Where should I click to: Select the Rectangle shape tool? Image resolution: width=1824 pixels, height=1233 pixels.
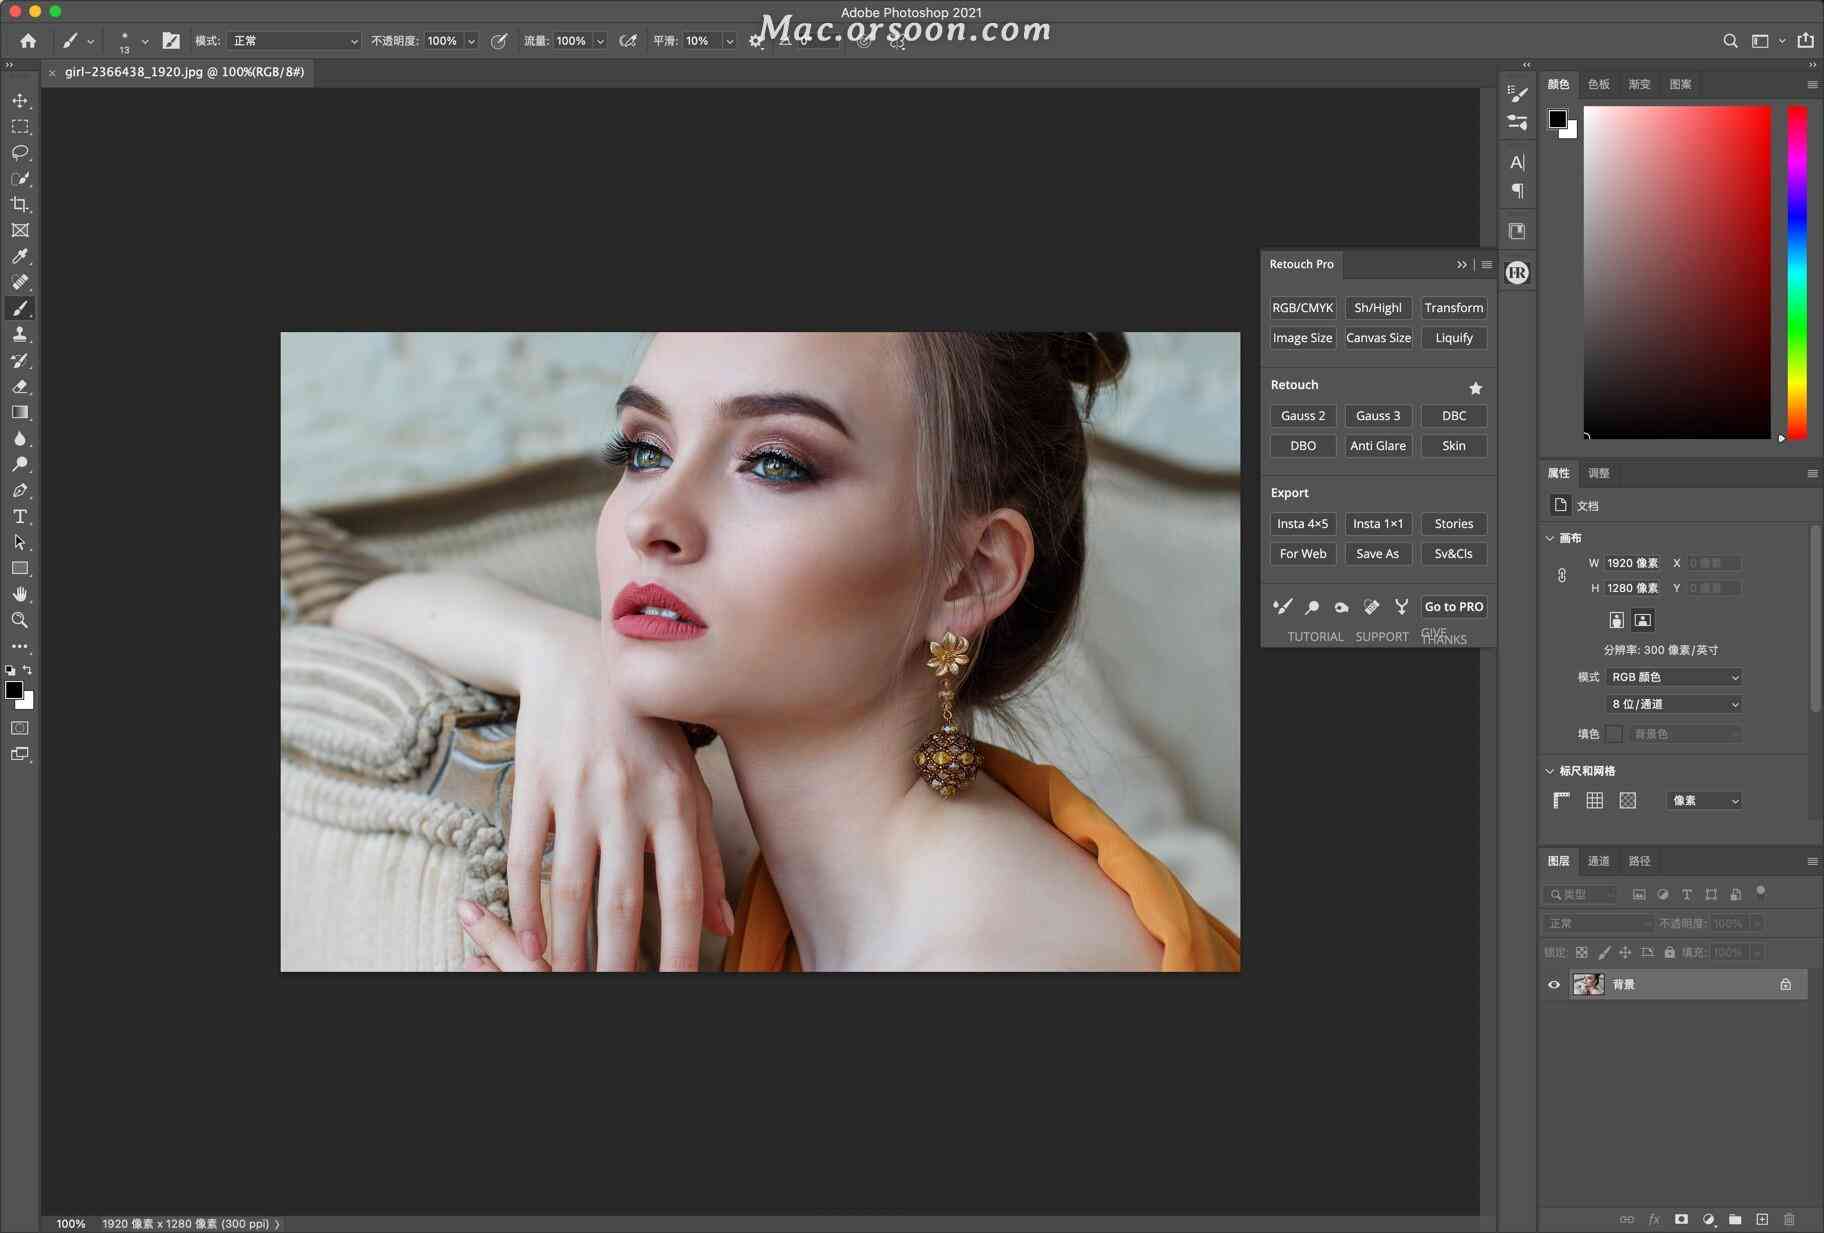coord(20,568)
